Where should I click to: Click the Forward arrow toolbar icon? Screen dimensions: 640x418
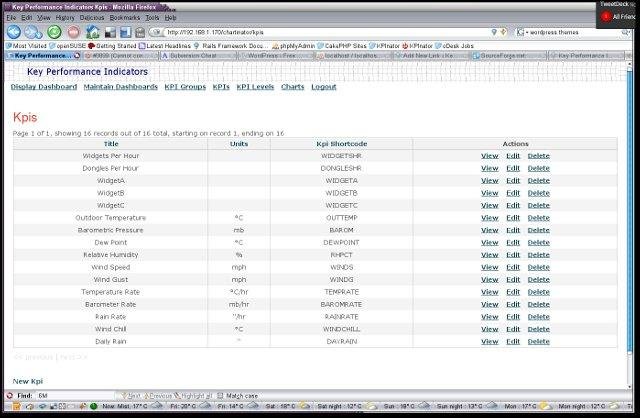coord(33,32)
